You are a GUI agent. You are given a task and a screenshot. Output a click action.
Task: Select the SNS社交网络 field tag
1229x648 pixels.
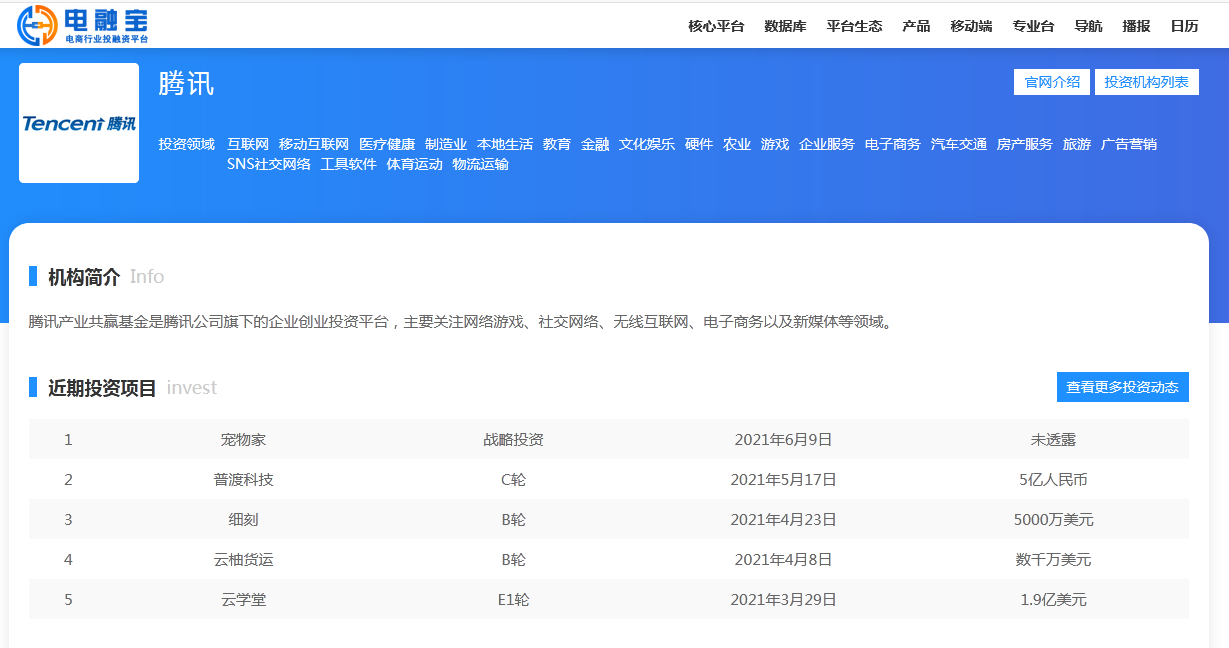(269, 164)
